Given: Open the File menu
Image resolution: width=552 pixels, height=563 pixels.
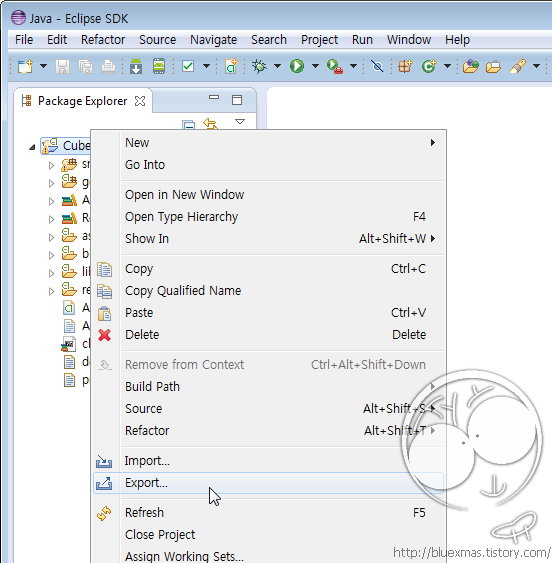Looking at the screenshot, I should [24, 39].
